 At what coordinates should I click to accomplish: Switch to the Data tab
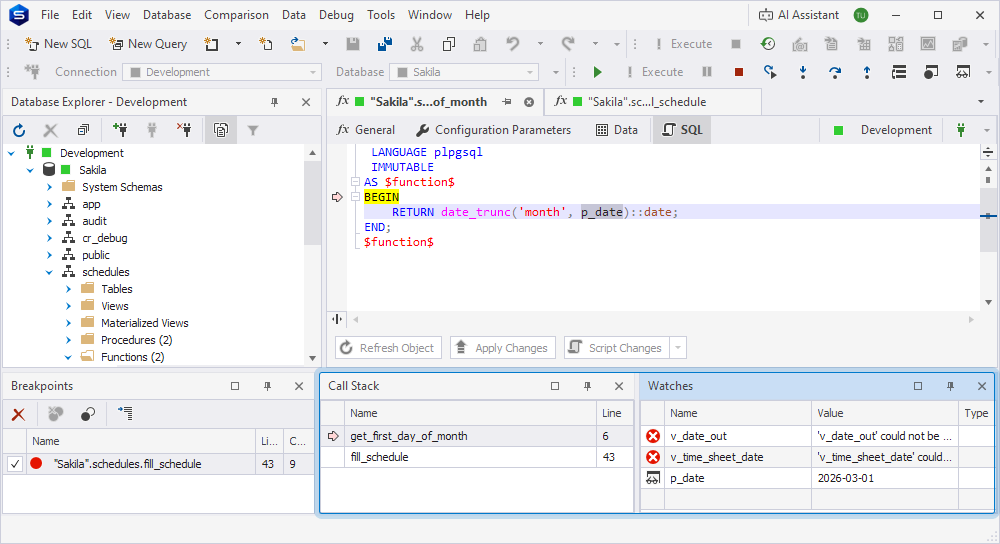pos(617,130)
